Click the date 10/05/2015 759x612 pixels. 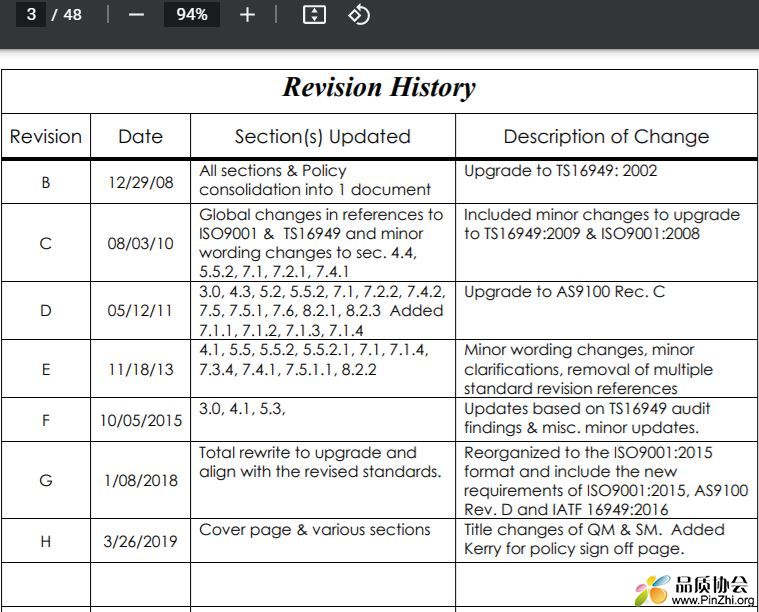(x=141, y=420)
